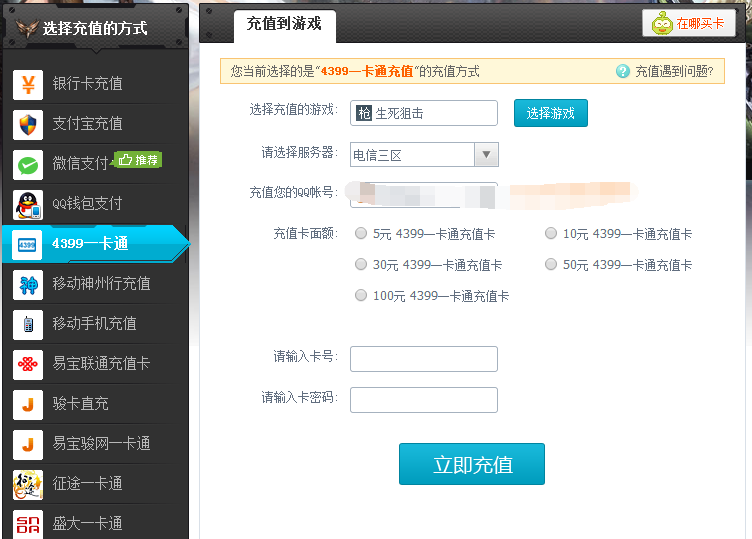Select 5元 4399一卡通充值卡 radio
The height and width of the screenshot is (539, 752).
click(x=361, y=234)
